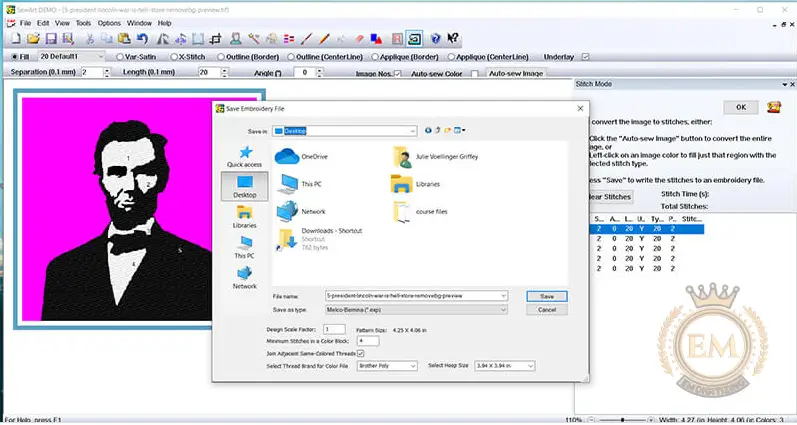Screen dimensions: 797x425
Task: Click the sewing icon beside OK in Stitch Mode
Action: pos(774,107)
